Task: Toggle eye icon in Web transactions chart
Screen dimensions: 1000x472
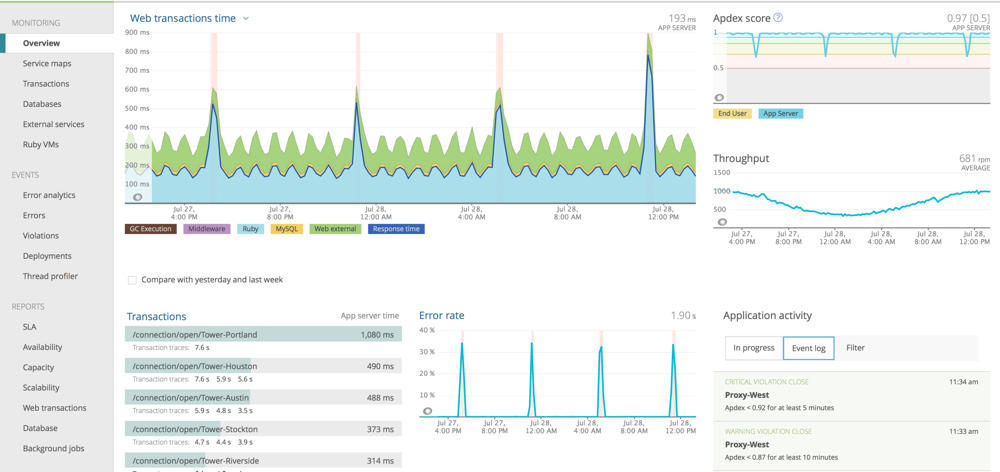Action: [x=138, y=197]
